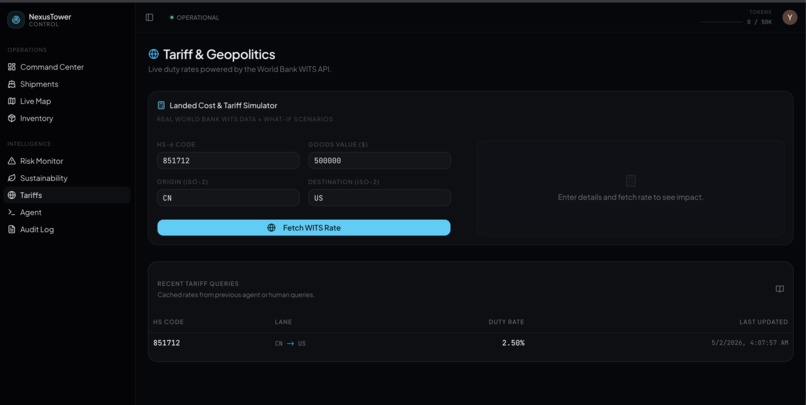Click the Risk Monitor warning icon

tap(12, 161)
